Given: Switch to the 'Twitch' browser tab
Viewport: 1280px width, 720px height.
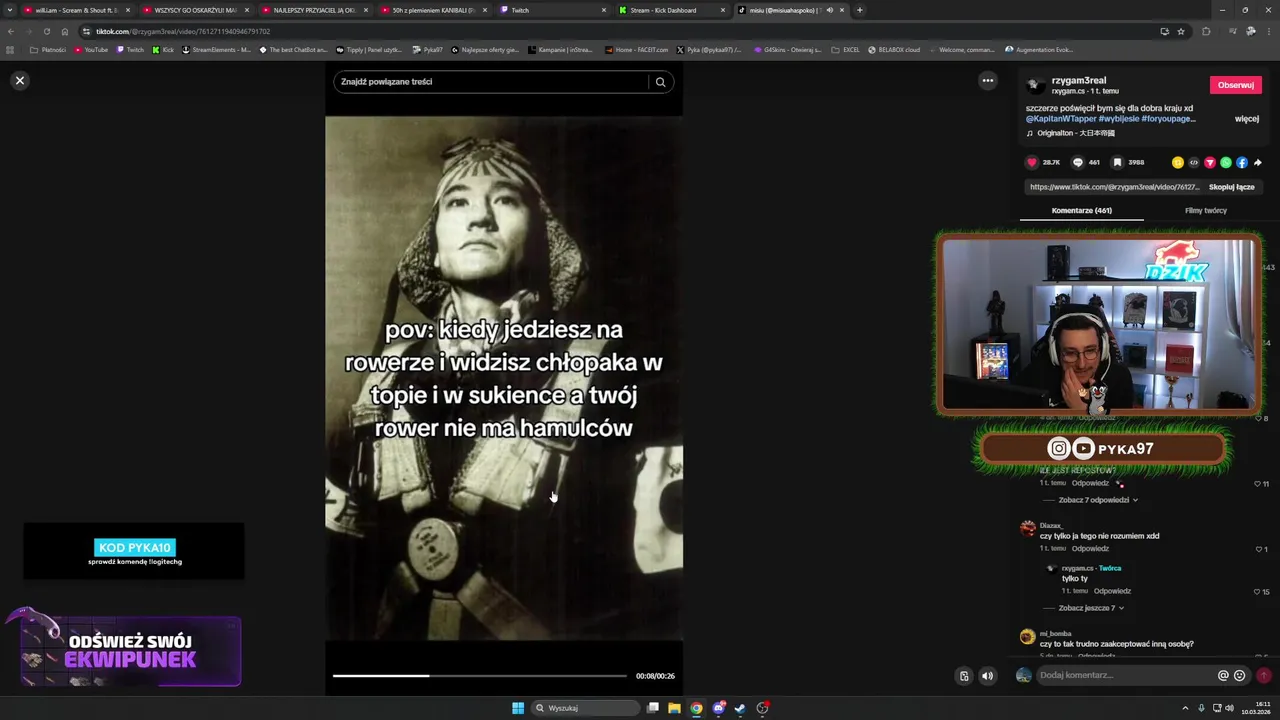Looking at the screenshot, I should click(553, 10).
